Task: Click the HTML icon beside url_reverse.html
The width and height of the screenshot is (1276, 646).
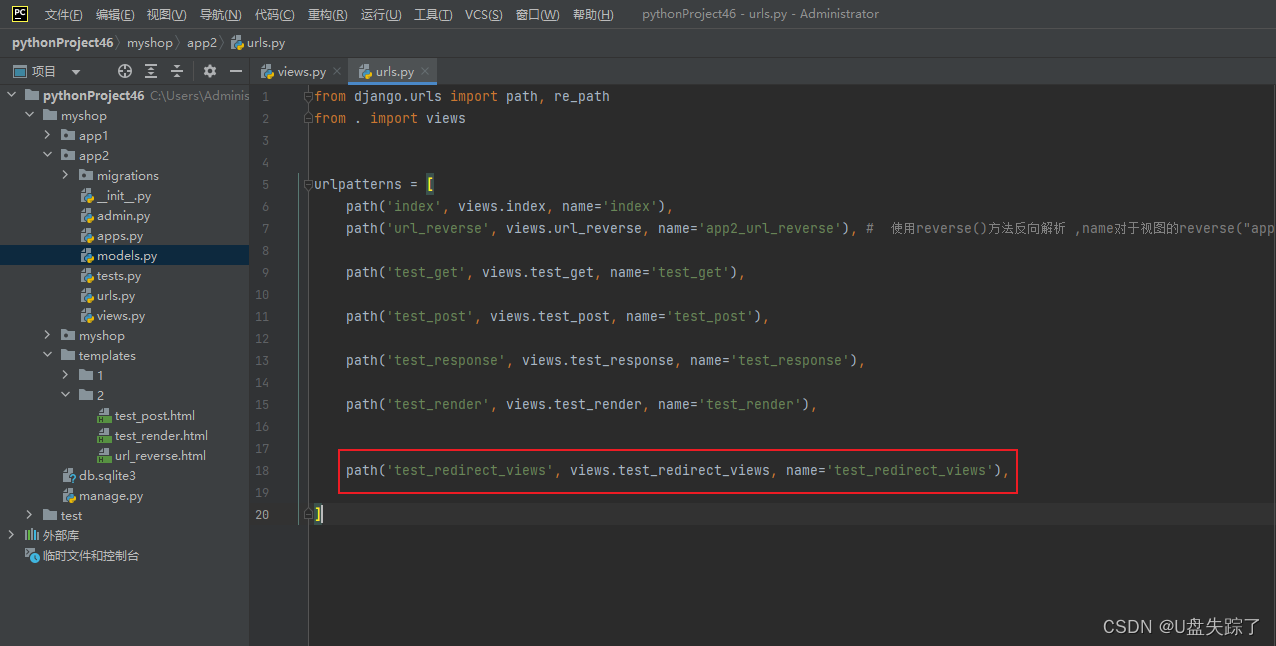Action: pos(103,455)
